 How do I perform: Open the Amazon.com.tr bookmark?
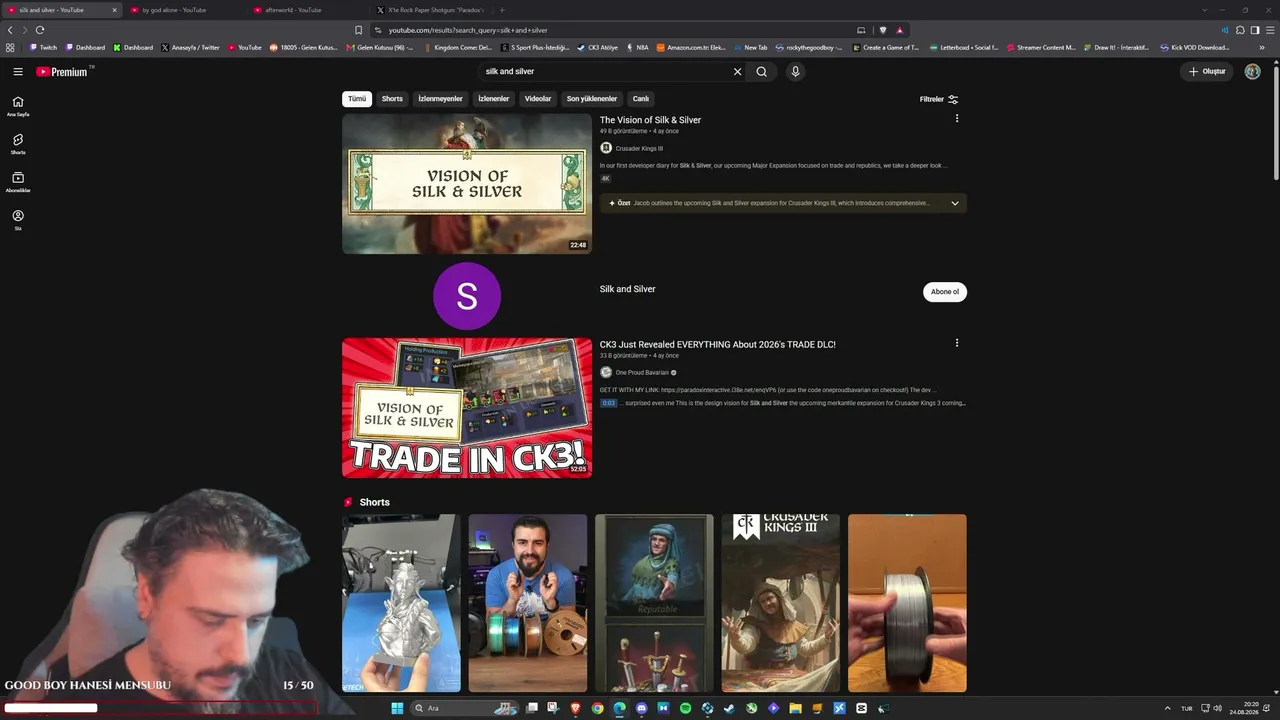(691, 47)
